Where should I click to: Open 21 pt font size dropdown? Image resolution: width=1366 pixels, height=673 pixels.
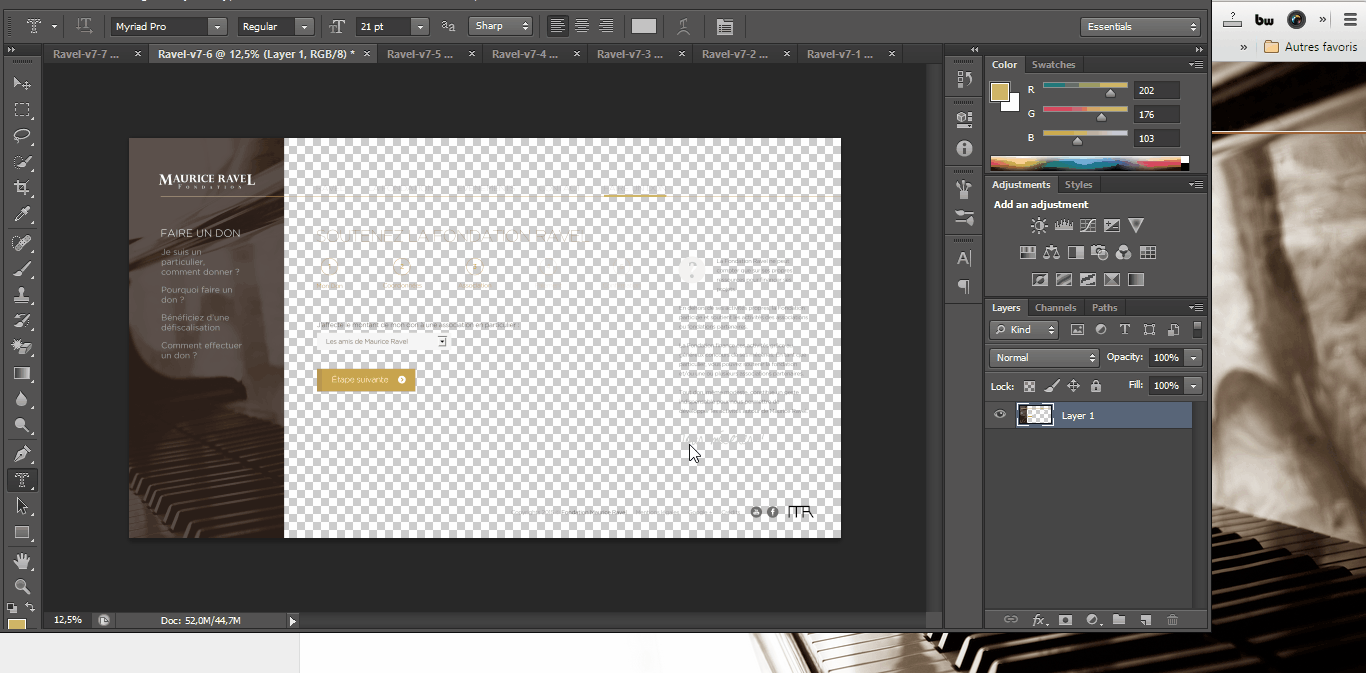pos(420,27)
